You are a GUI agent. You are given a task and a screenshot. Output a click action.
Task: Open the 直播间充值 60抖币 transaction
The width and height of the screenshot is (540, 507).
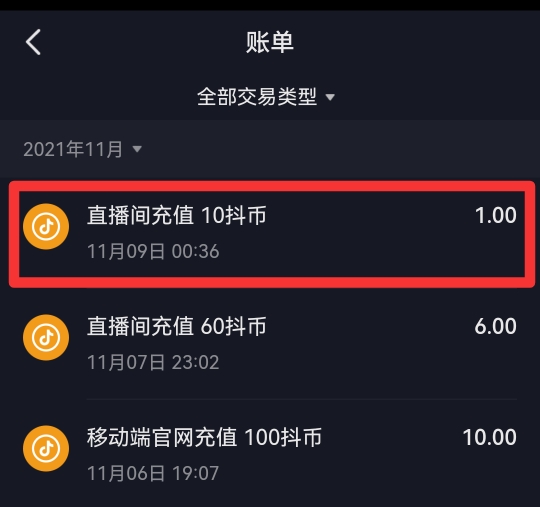pyautogui.click(x=270, y=344)
